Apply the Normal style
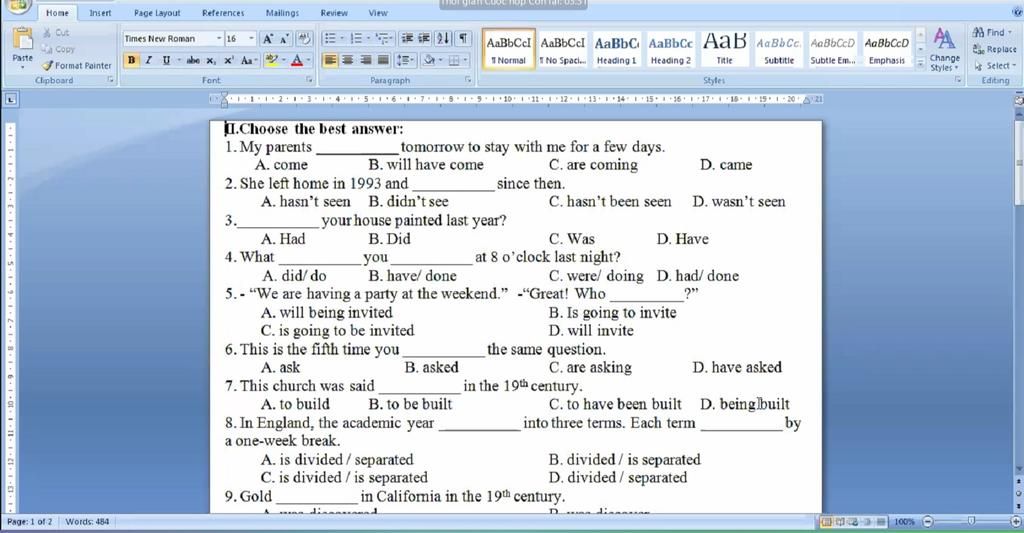The image size is (1024, 533). pyautogui.click(x=509, y=49)
